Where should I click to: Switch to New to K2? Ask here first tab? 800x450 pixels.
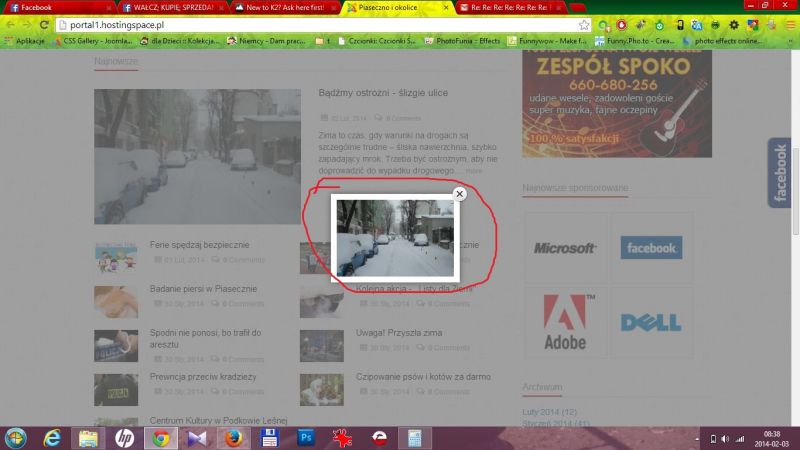(286, 8)
